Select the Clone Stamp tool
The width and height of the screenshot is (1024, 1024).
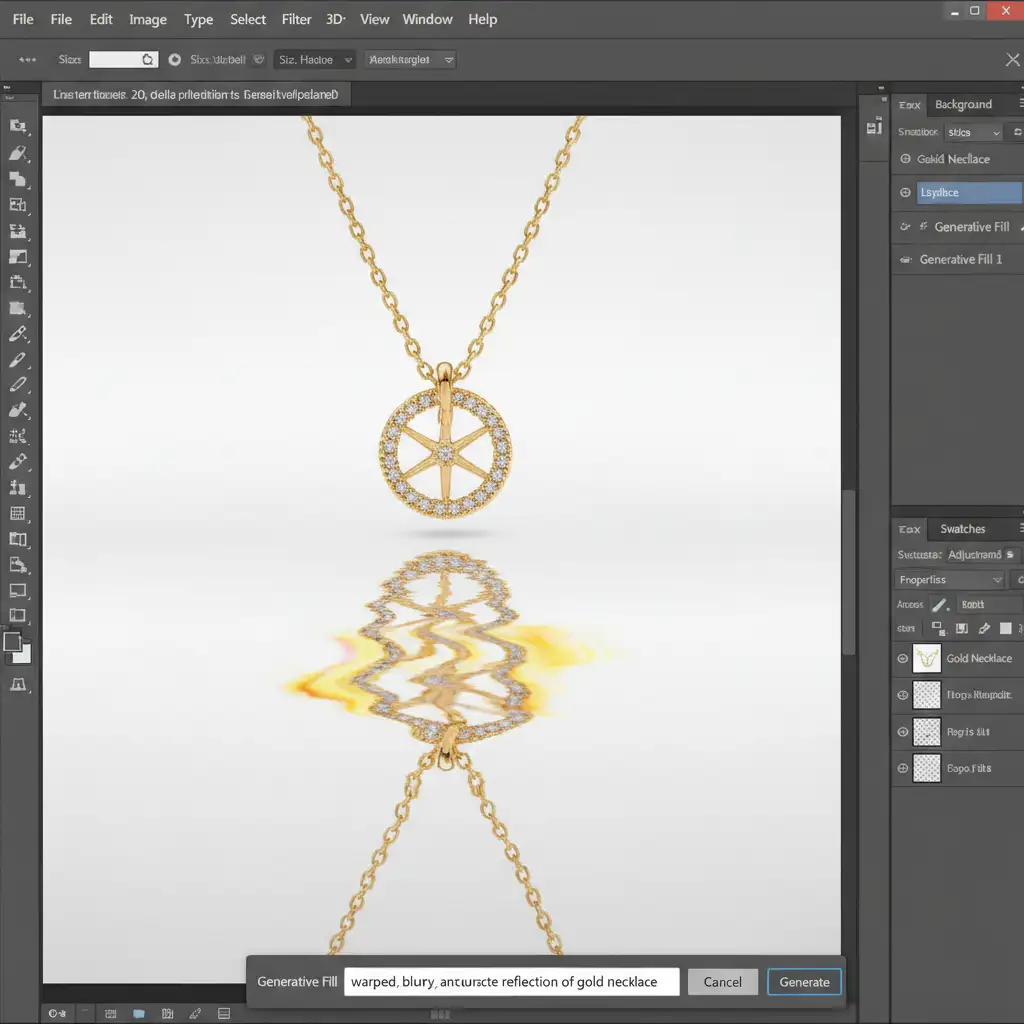point(17,487)
